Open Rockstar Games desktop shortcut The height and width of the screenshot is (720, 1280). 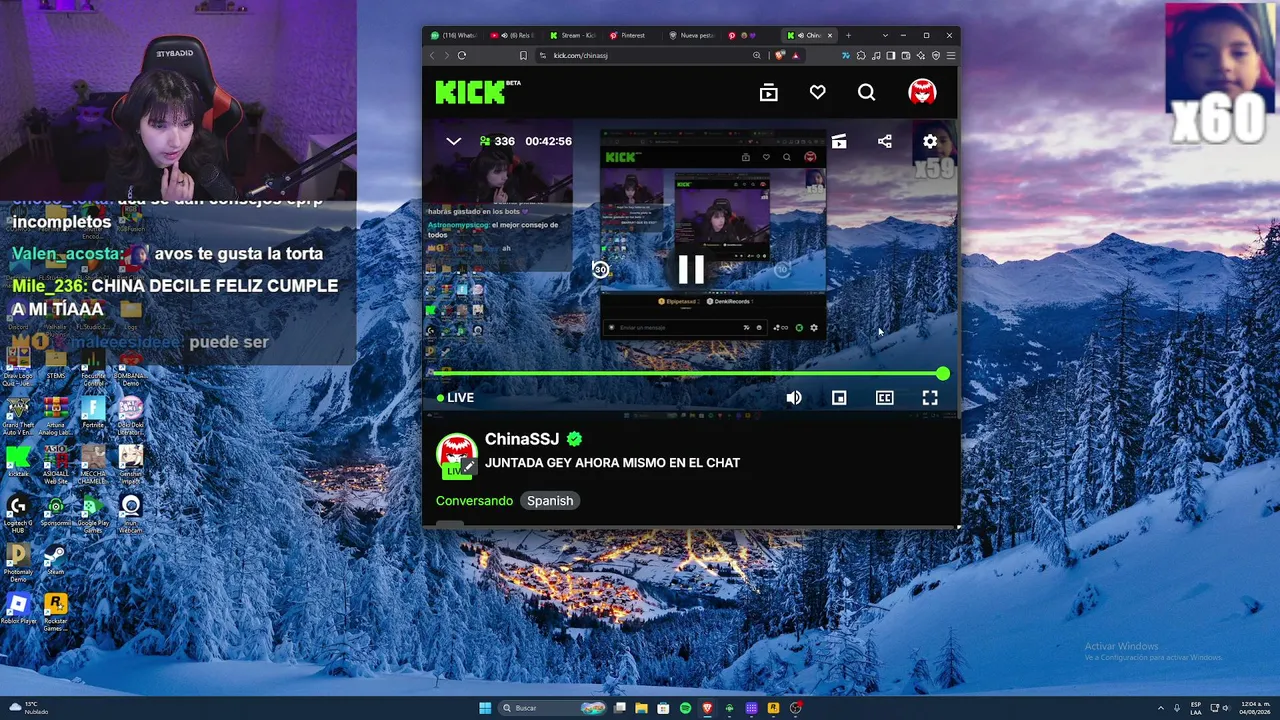pyautogui.click(x=56, y=612)
